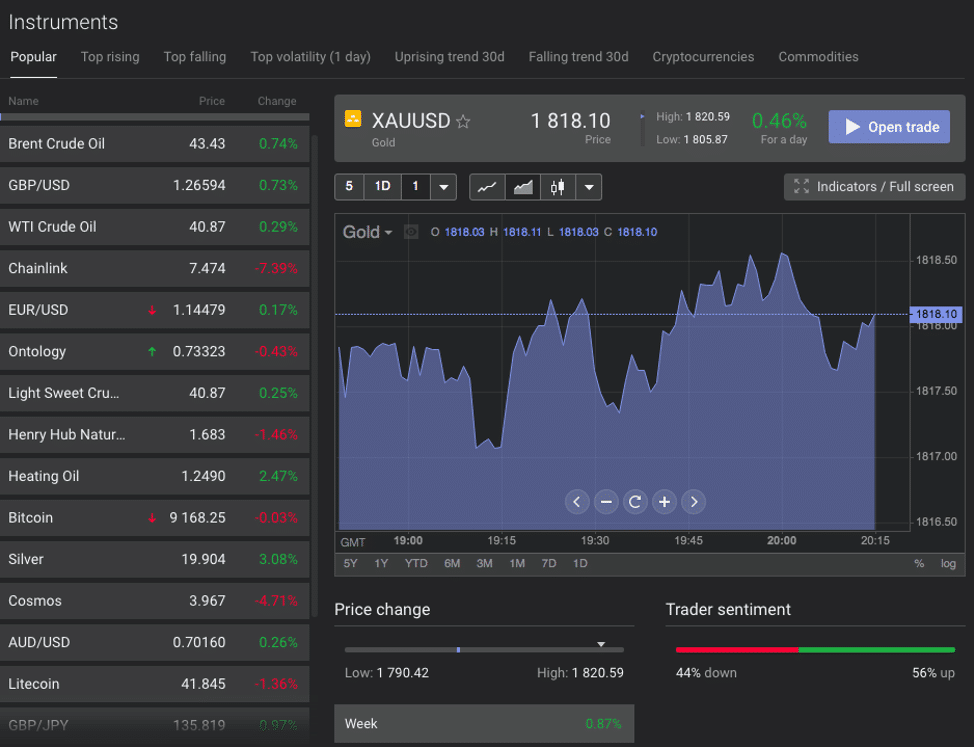
Task: Zoom out of chart with minus button
Action: click(606, 502)
